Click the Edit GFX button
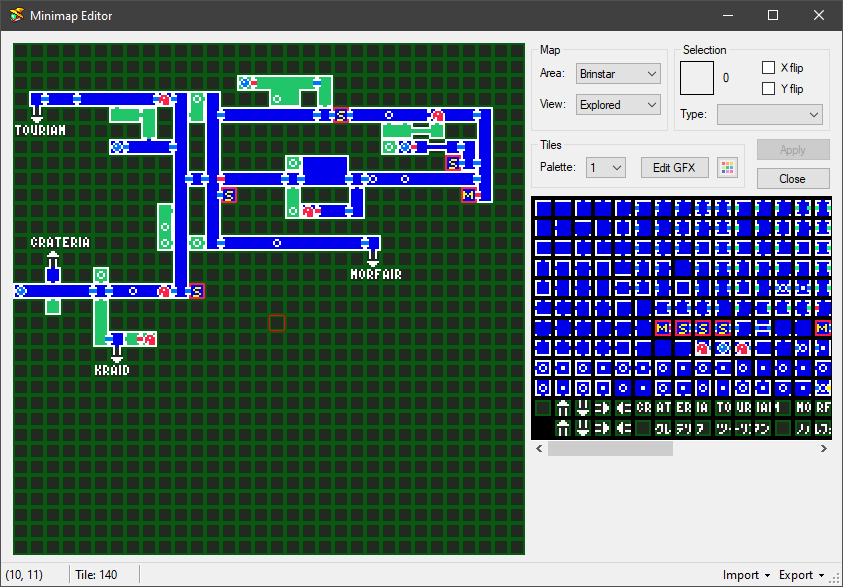 pyautogui.click(x=674, y=168)
